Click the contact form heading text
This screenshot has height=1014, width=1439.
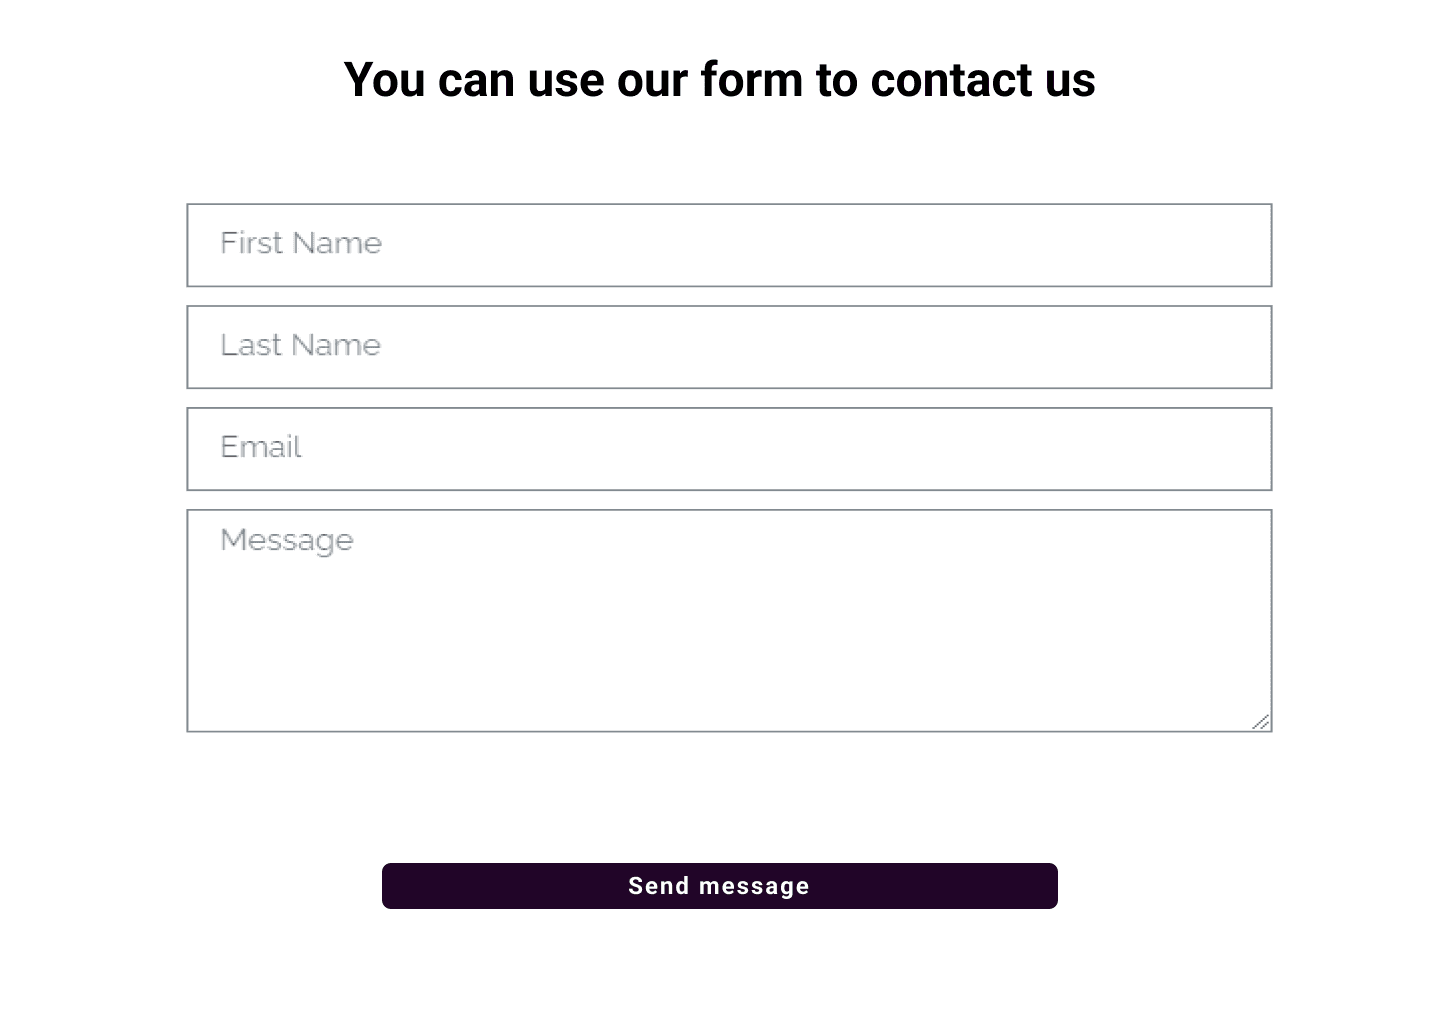click(x=719, y=80)
